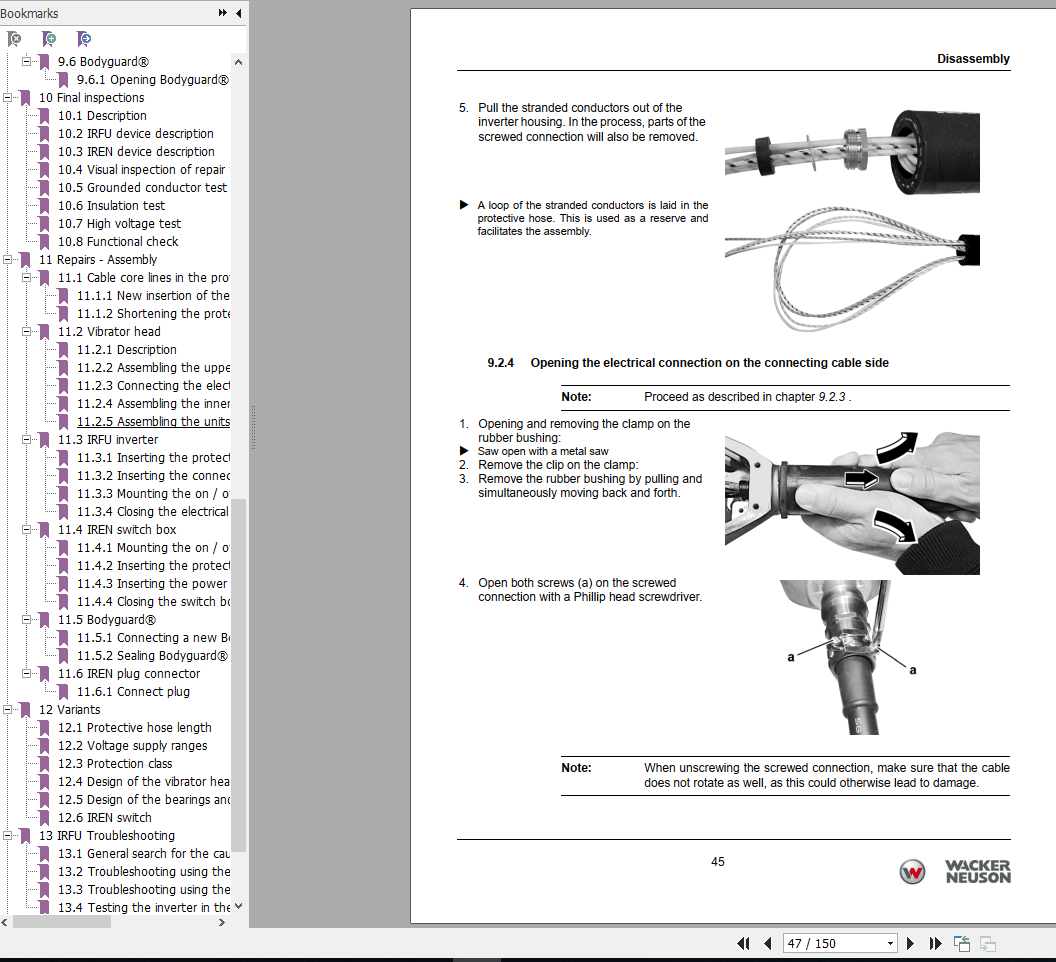This screenshot has width=1056, height=962.
Task: Open bookmark 10.5 Grounded conductor test
Action: tap(142, 187)
